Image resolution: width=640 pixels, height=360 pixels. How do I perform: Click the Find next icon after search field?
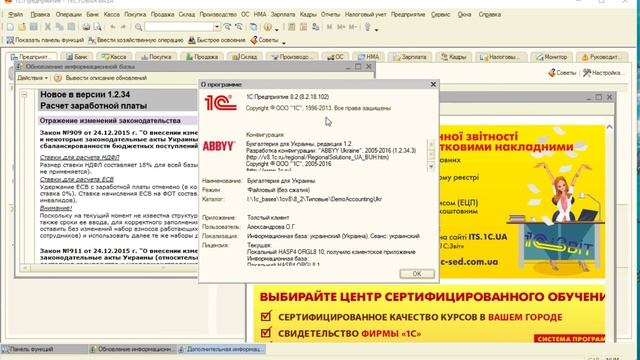pos(227,27)
